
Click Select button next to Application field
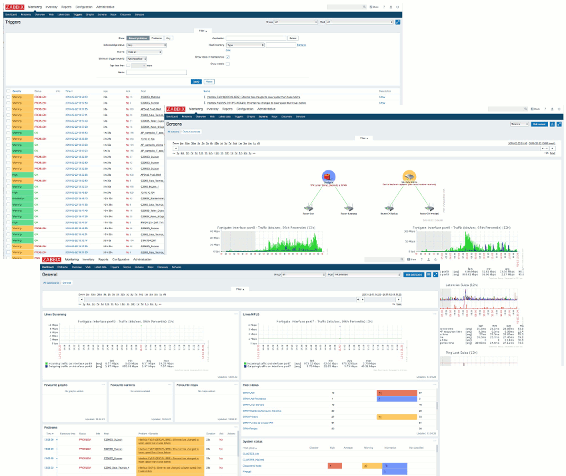click(x=293, y=38)
